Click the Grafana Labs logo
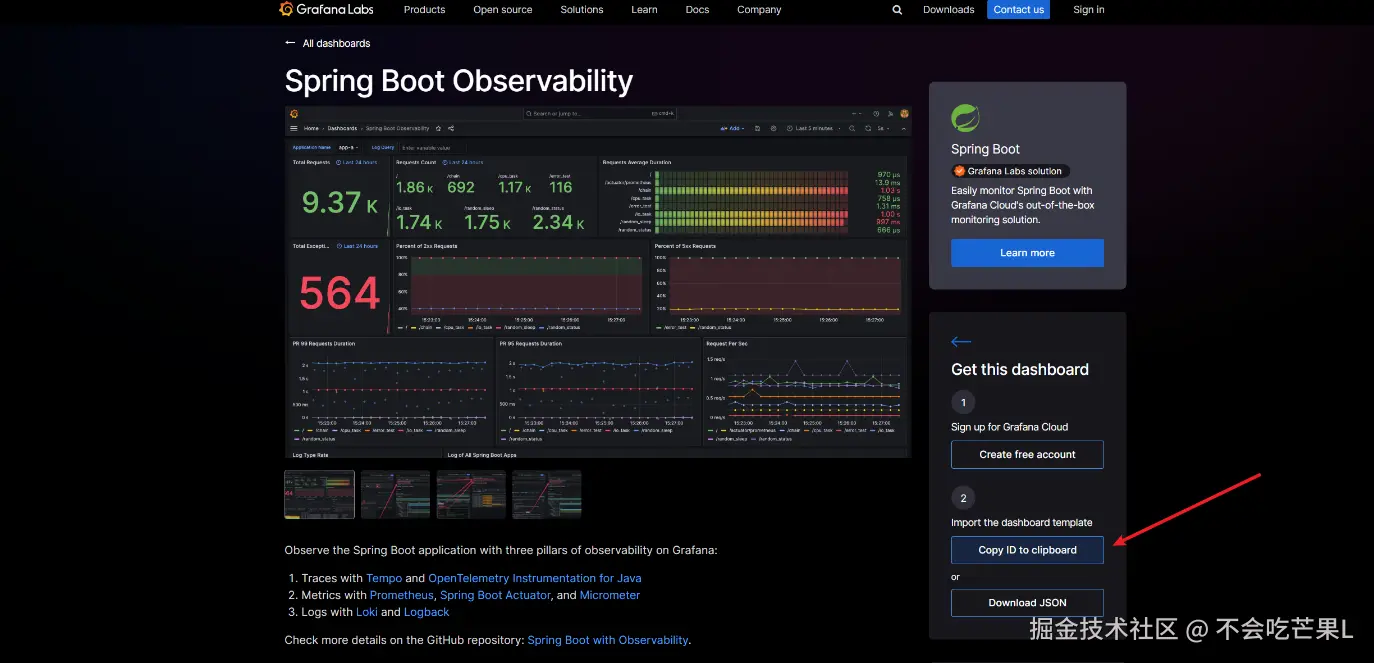The image size is (1374, 663). tap(325, 9)
